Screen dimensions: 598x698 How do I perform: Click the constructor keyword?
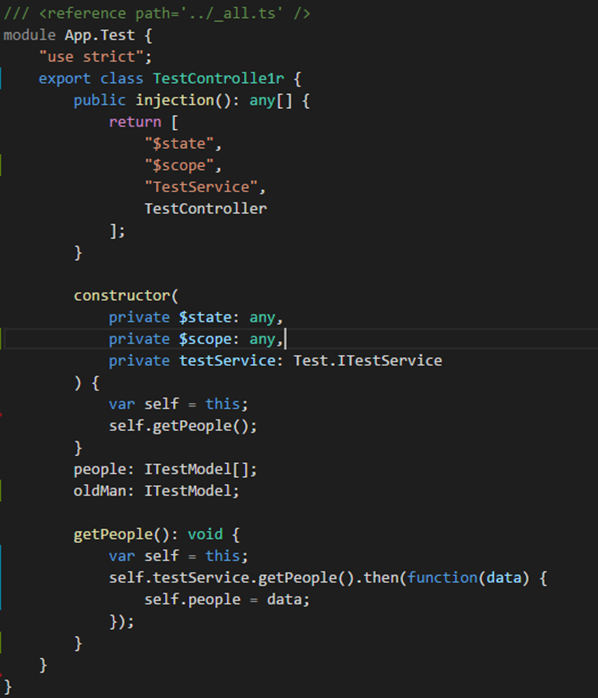pos(122,296)
